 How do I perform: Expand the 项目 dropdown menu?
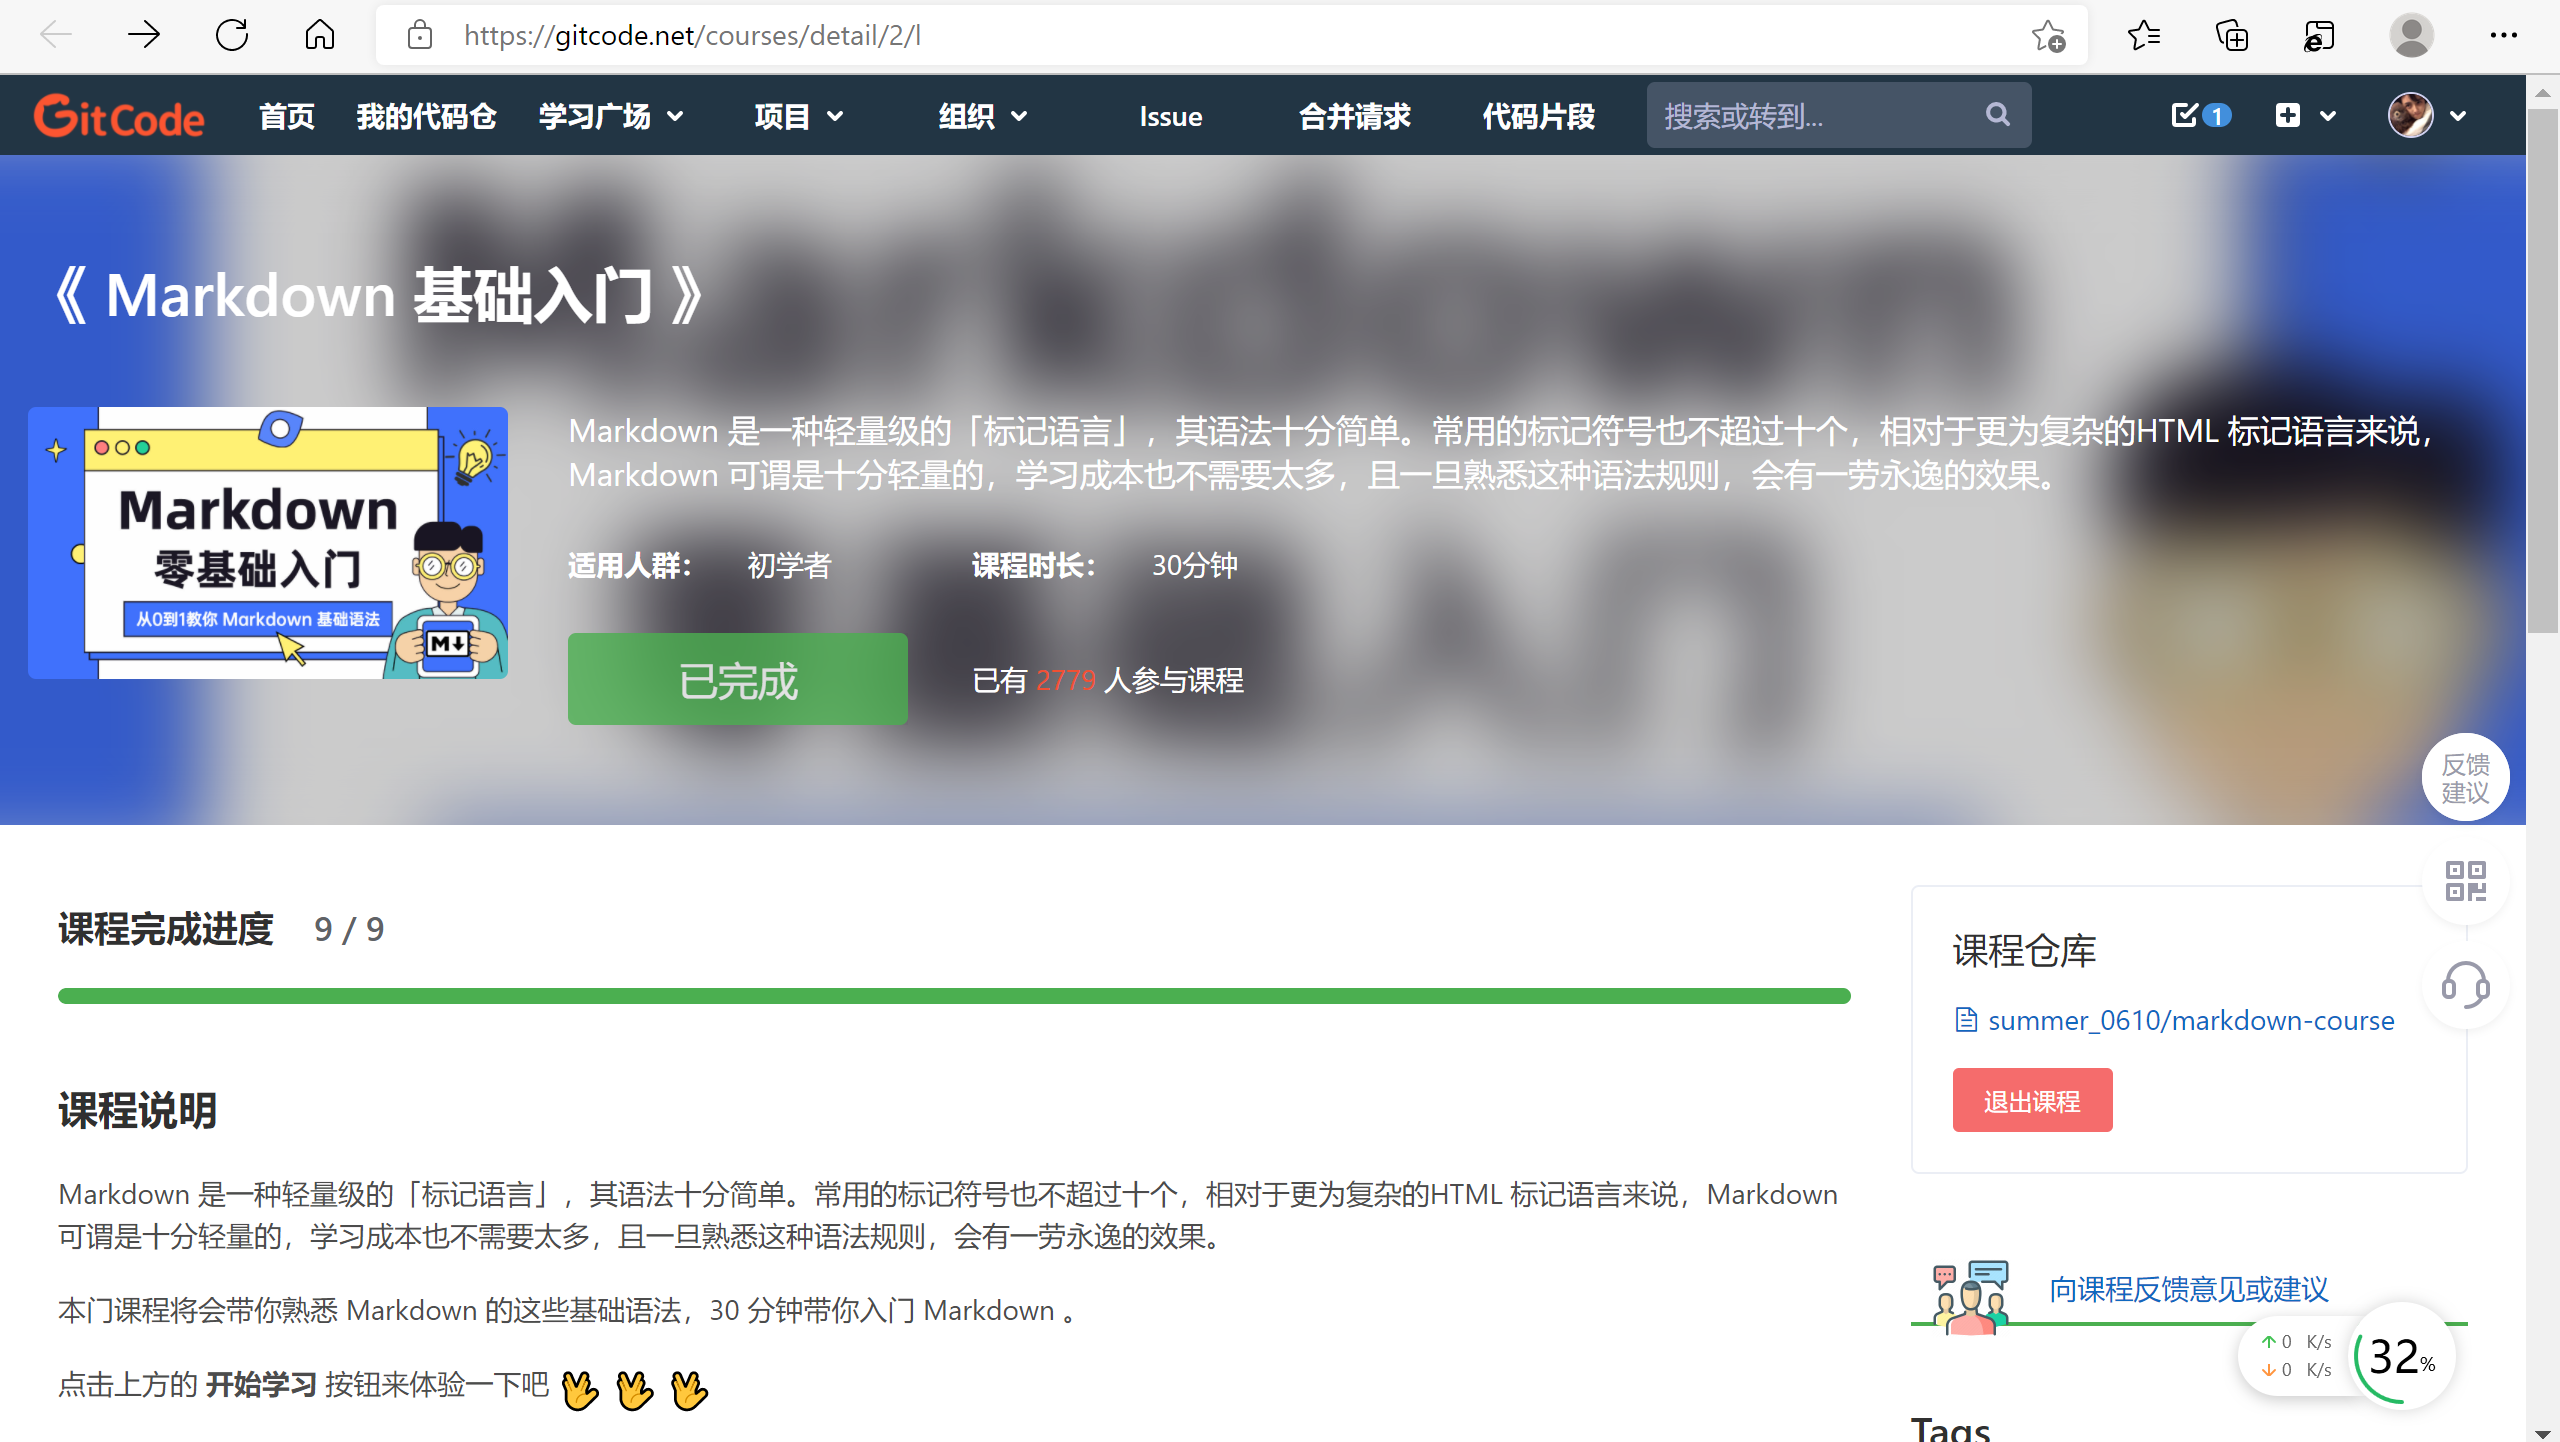point(798,116)
